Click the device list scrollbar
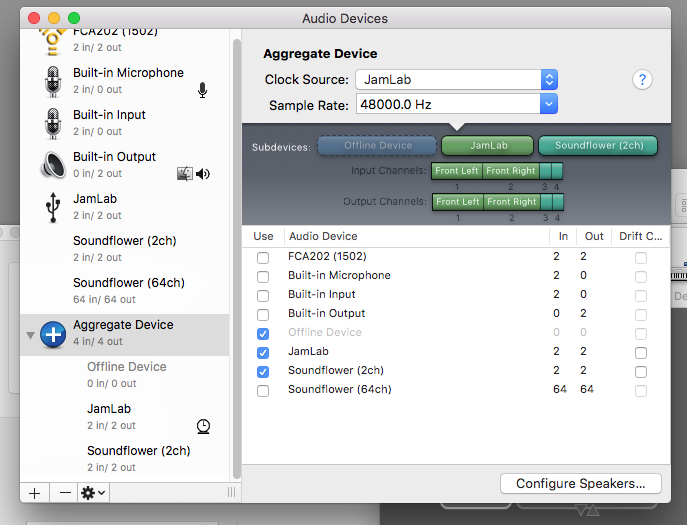687x525 pixels. click(x=237, y=259)
